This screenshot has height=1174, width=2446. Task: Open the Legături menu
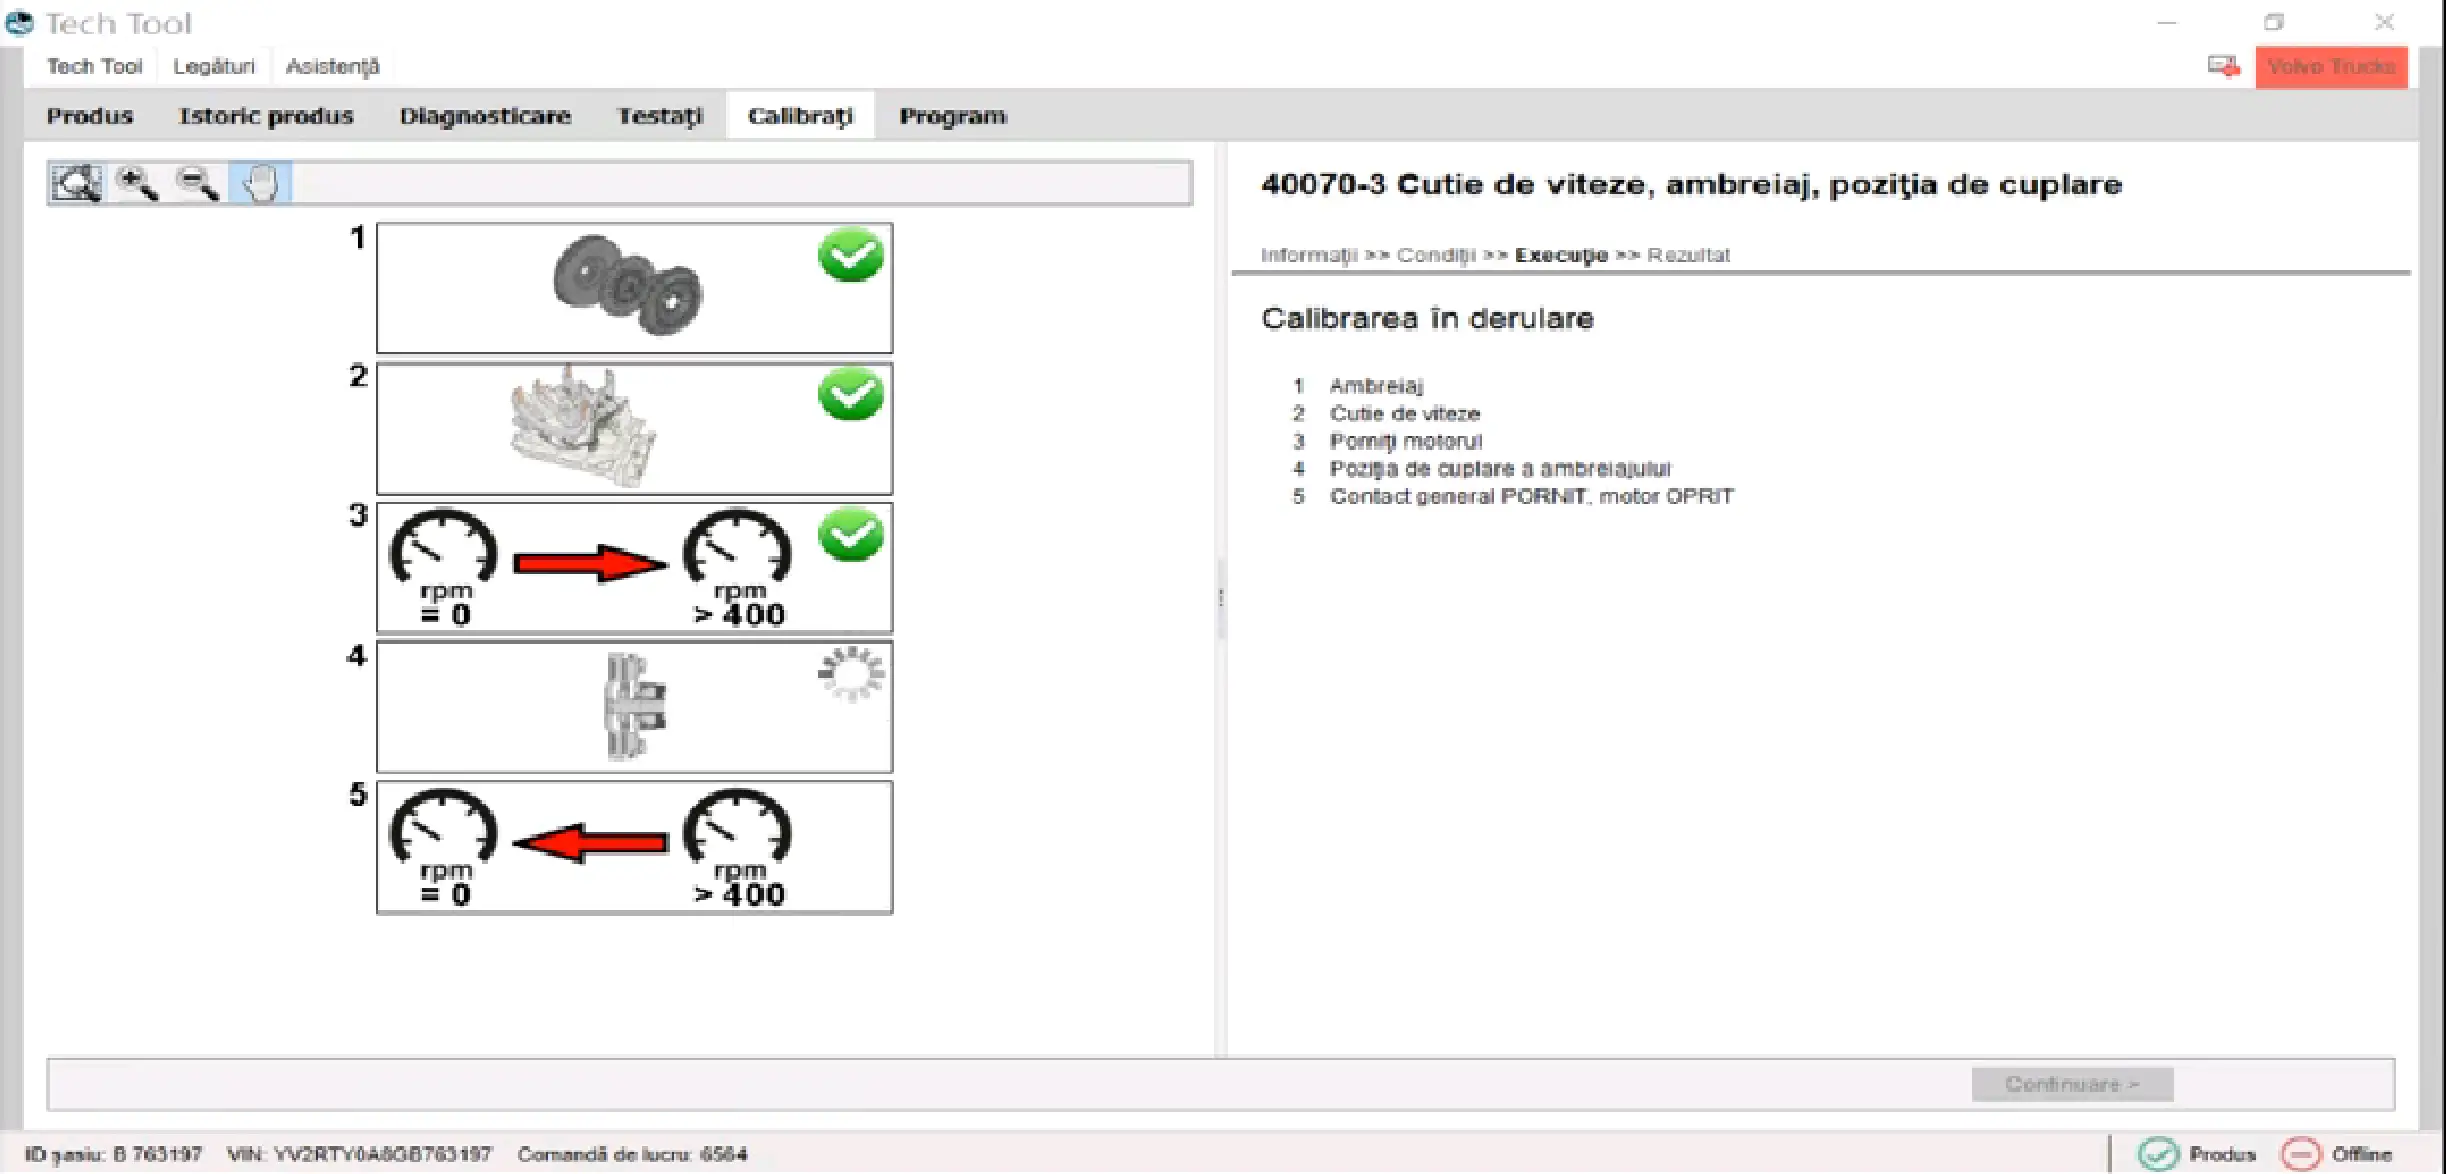[x=214, y=67]
